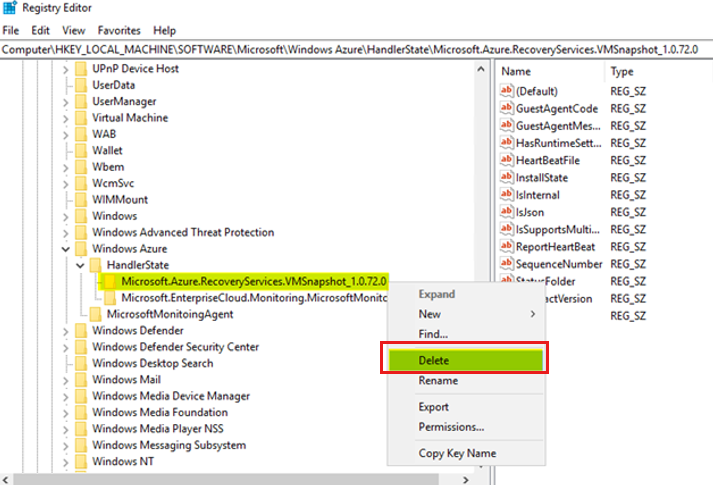This screenshot has height=485, width=713.
Task: Click the folder icon of MicrosoftMonitoingAgent key
Action: 95,314
